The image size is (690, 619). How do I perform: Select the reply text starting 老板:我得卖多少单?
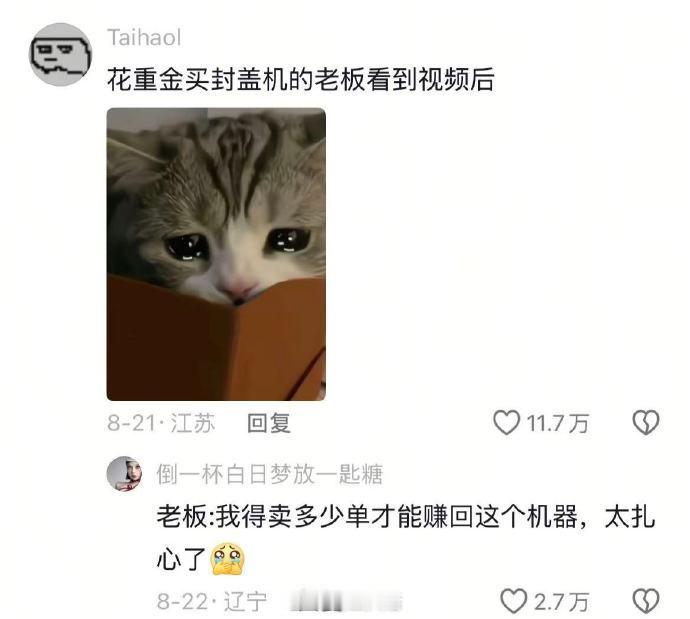[406, 538]
